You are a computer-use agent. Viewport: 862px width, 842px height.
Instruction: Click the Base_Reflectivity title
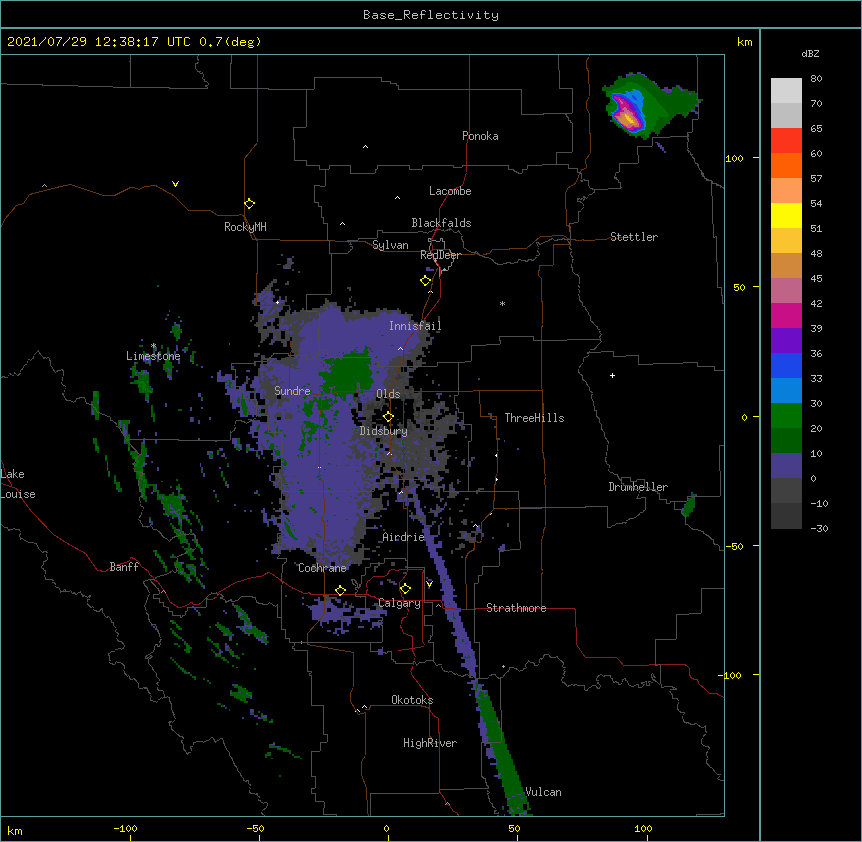click(431, 15)
